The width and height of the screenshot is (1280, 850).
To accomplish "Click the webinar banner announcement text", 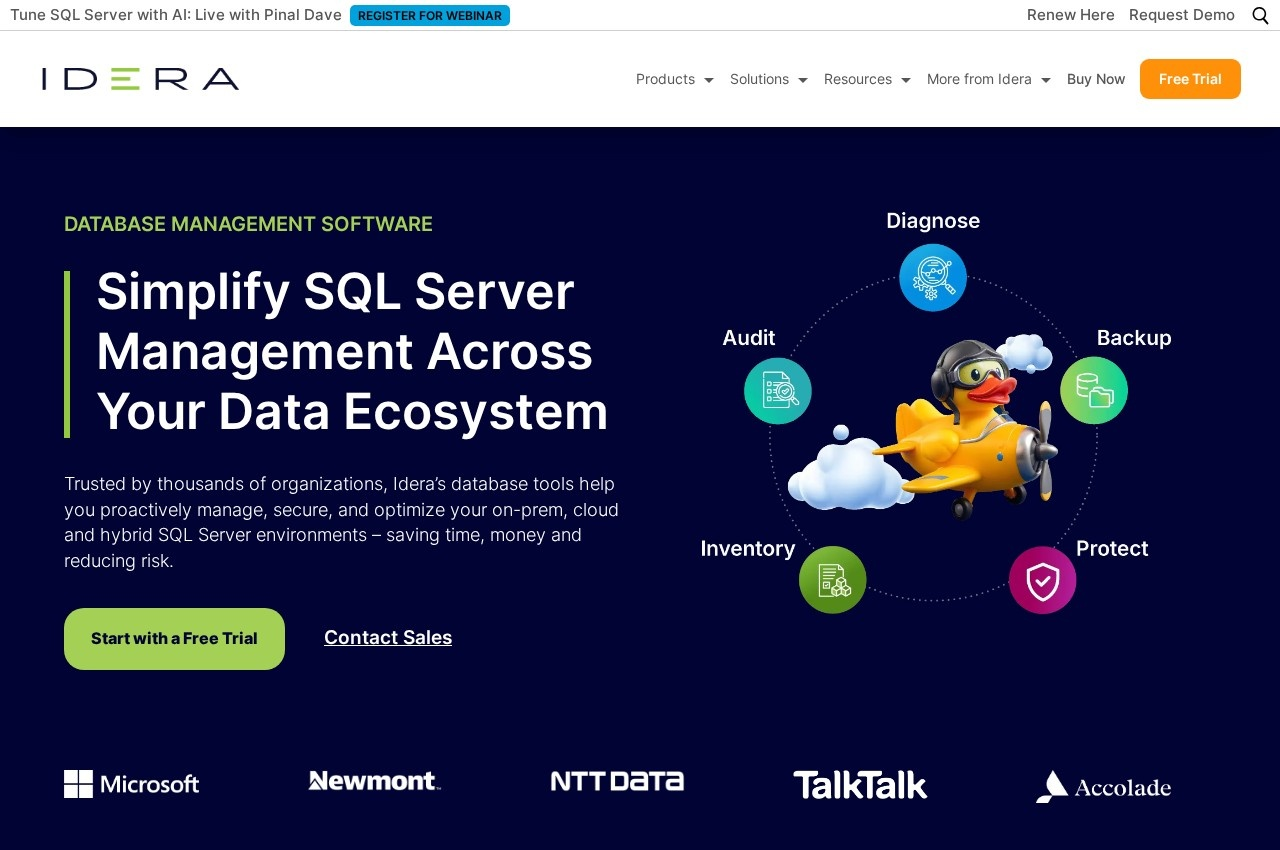I will pyautogui.click(x=176, y=15).
